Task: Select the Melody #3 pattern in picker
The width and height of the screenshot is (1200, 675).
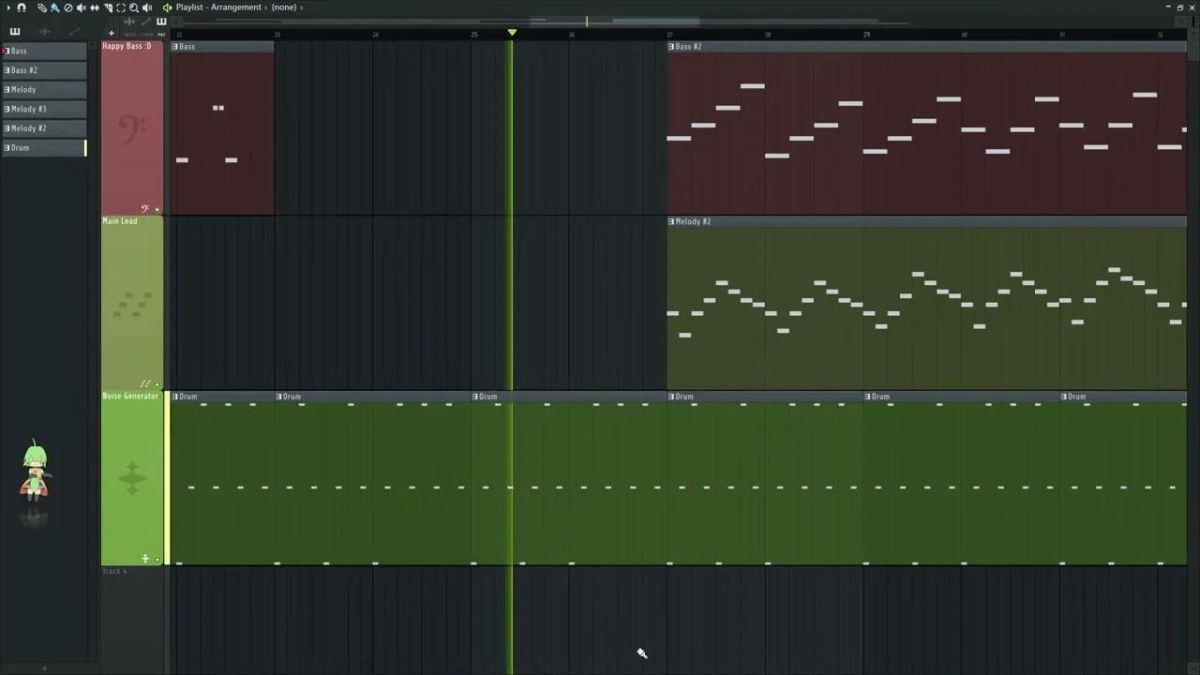Action: (44, 109)
